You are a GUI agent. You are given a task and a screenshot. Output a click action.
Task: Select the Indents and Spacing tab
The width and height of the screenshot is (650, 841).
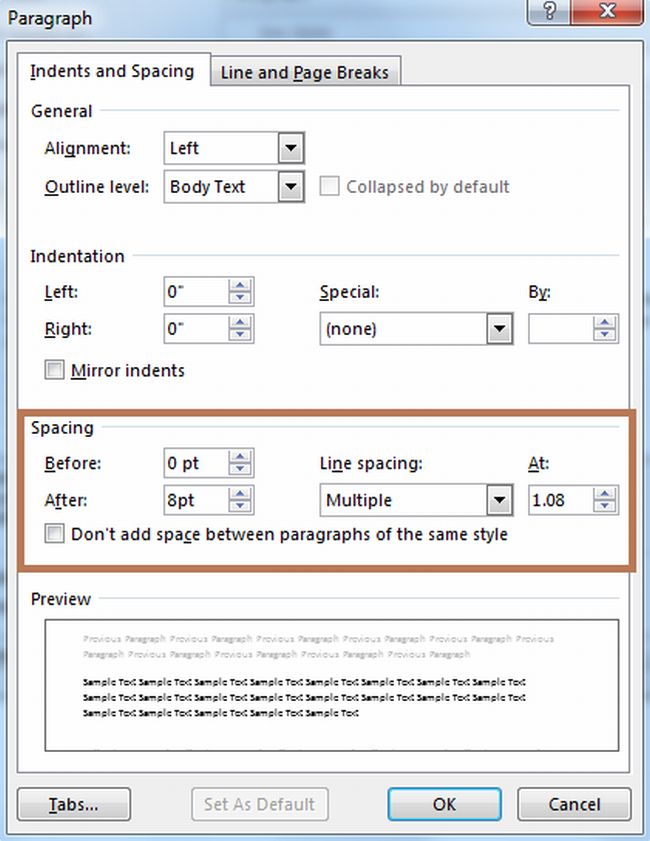pos(112,72)
